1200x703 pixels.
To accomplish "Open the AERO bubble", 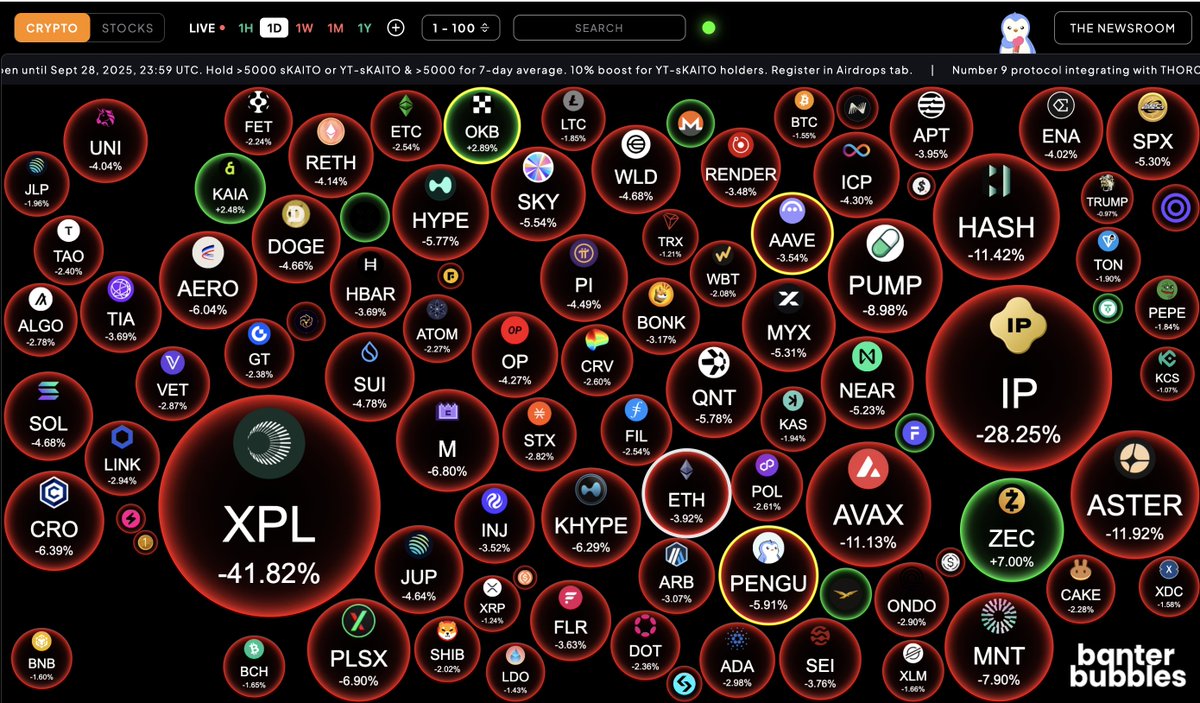I will (x=208, y=281).
